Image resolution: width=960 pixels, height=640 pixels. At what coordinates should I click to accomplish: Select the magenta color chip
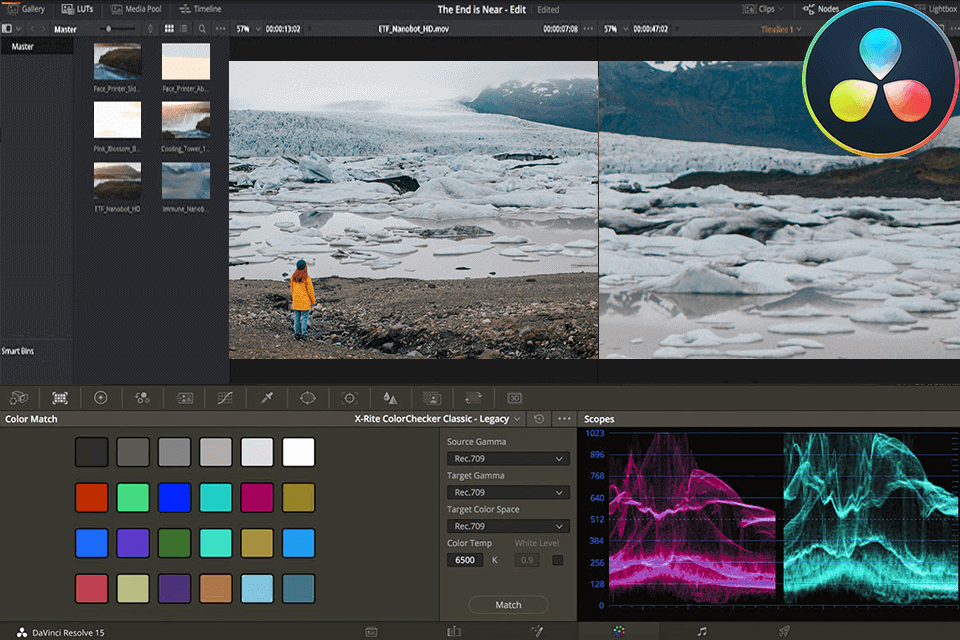click(x=257, y=497)
